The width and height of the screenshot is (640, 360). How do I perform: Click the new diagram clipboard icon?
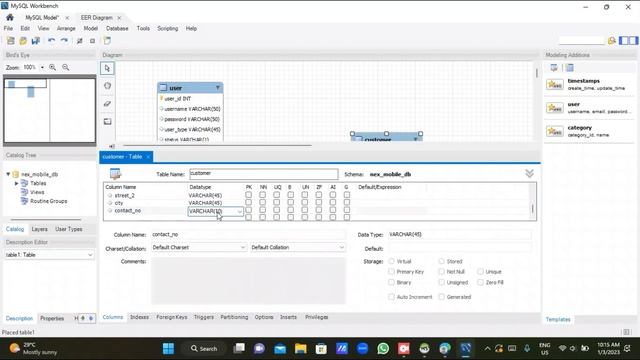(x=107, y=40)
